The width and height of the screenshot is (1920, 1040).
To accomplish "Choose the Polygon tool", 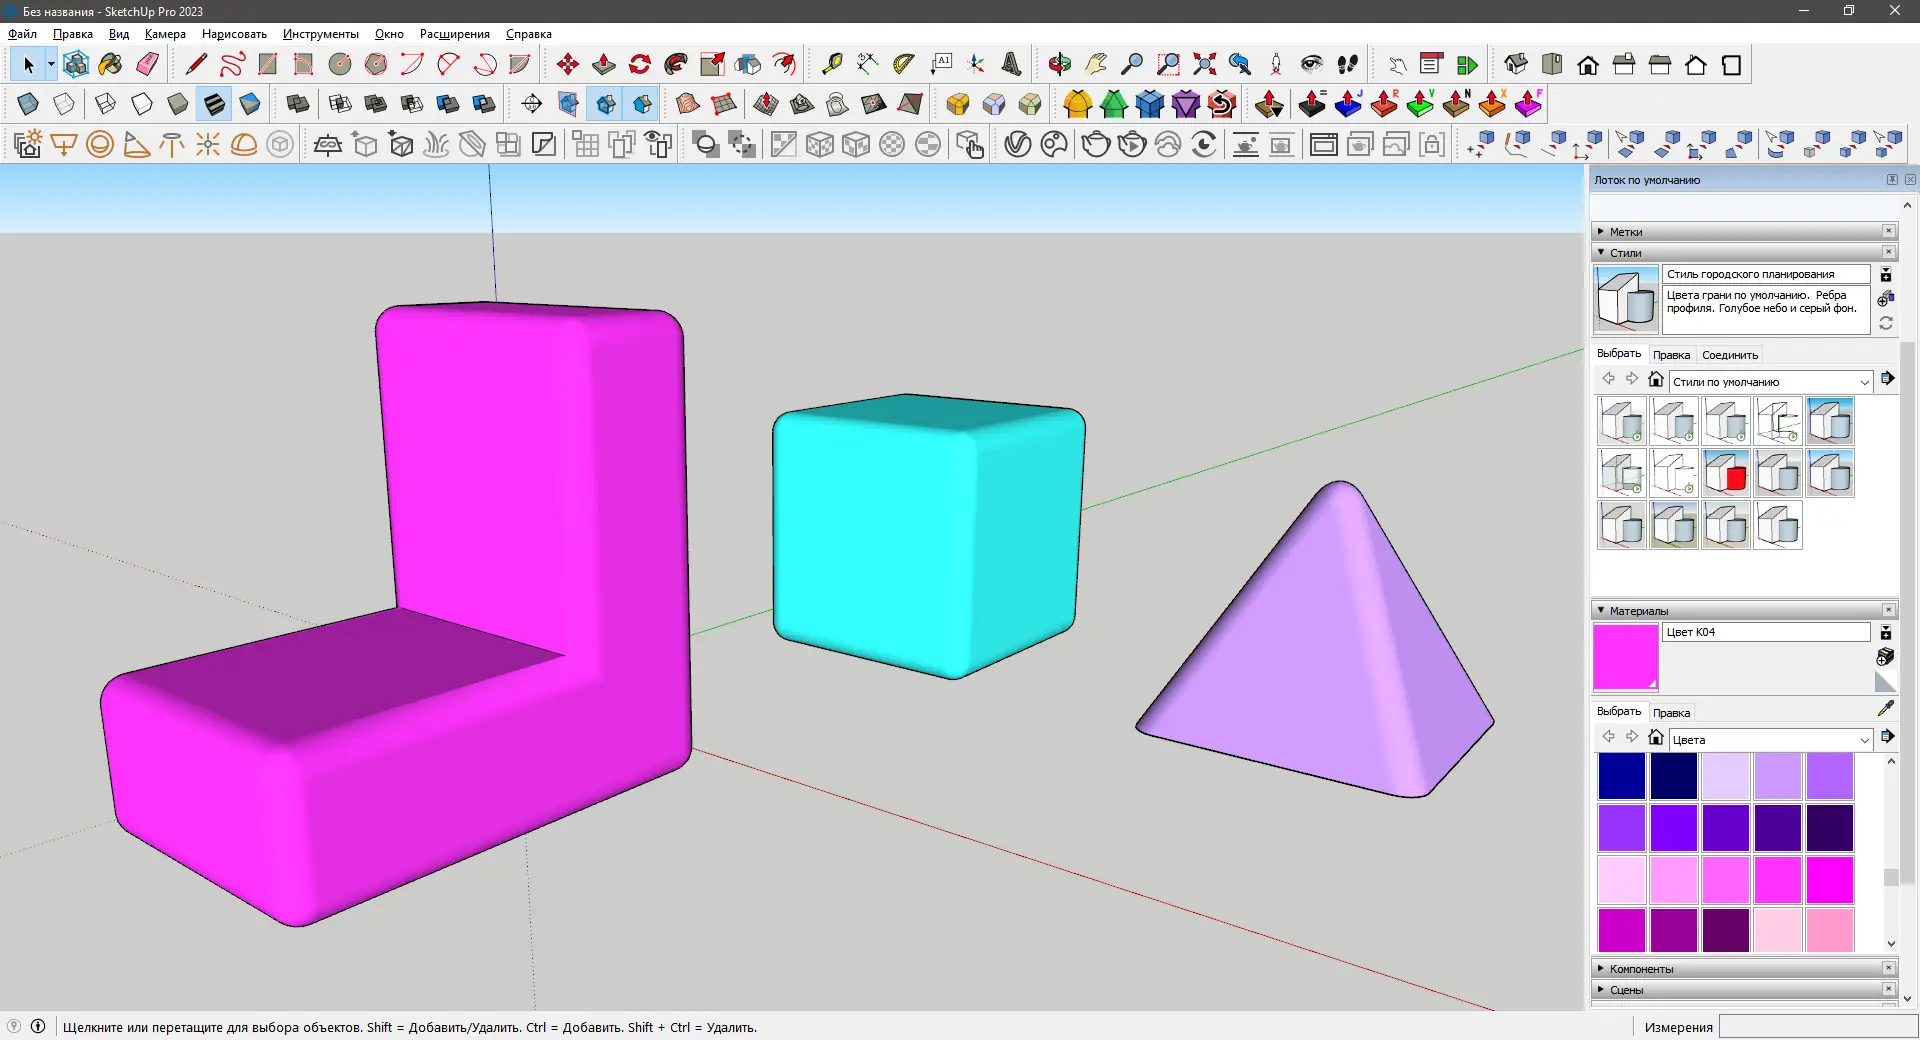I will [x=376, y=65].
